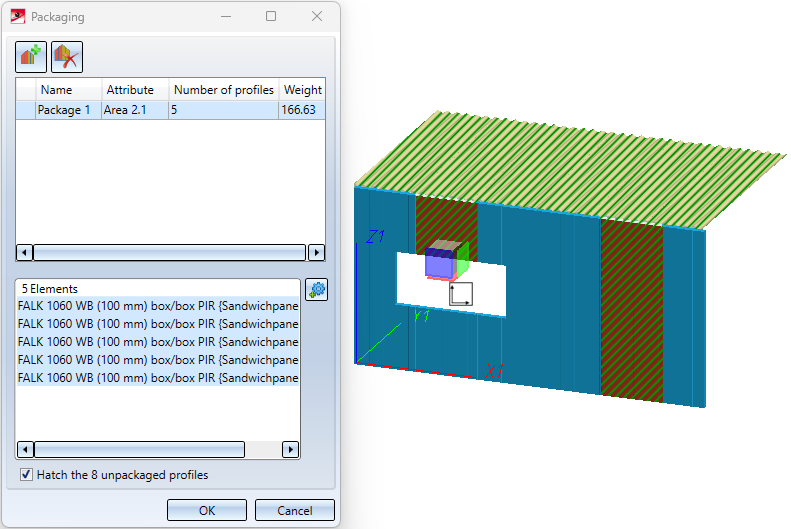This screenshot has height=529, width=791.
Task: Select the Area 2.1 attribute cell
Action: point(135,110)
